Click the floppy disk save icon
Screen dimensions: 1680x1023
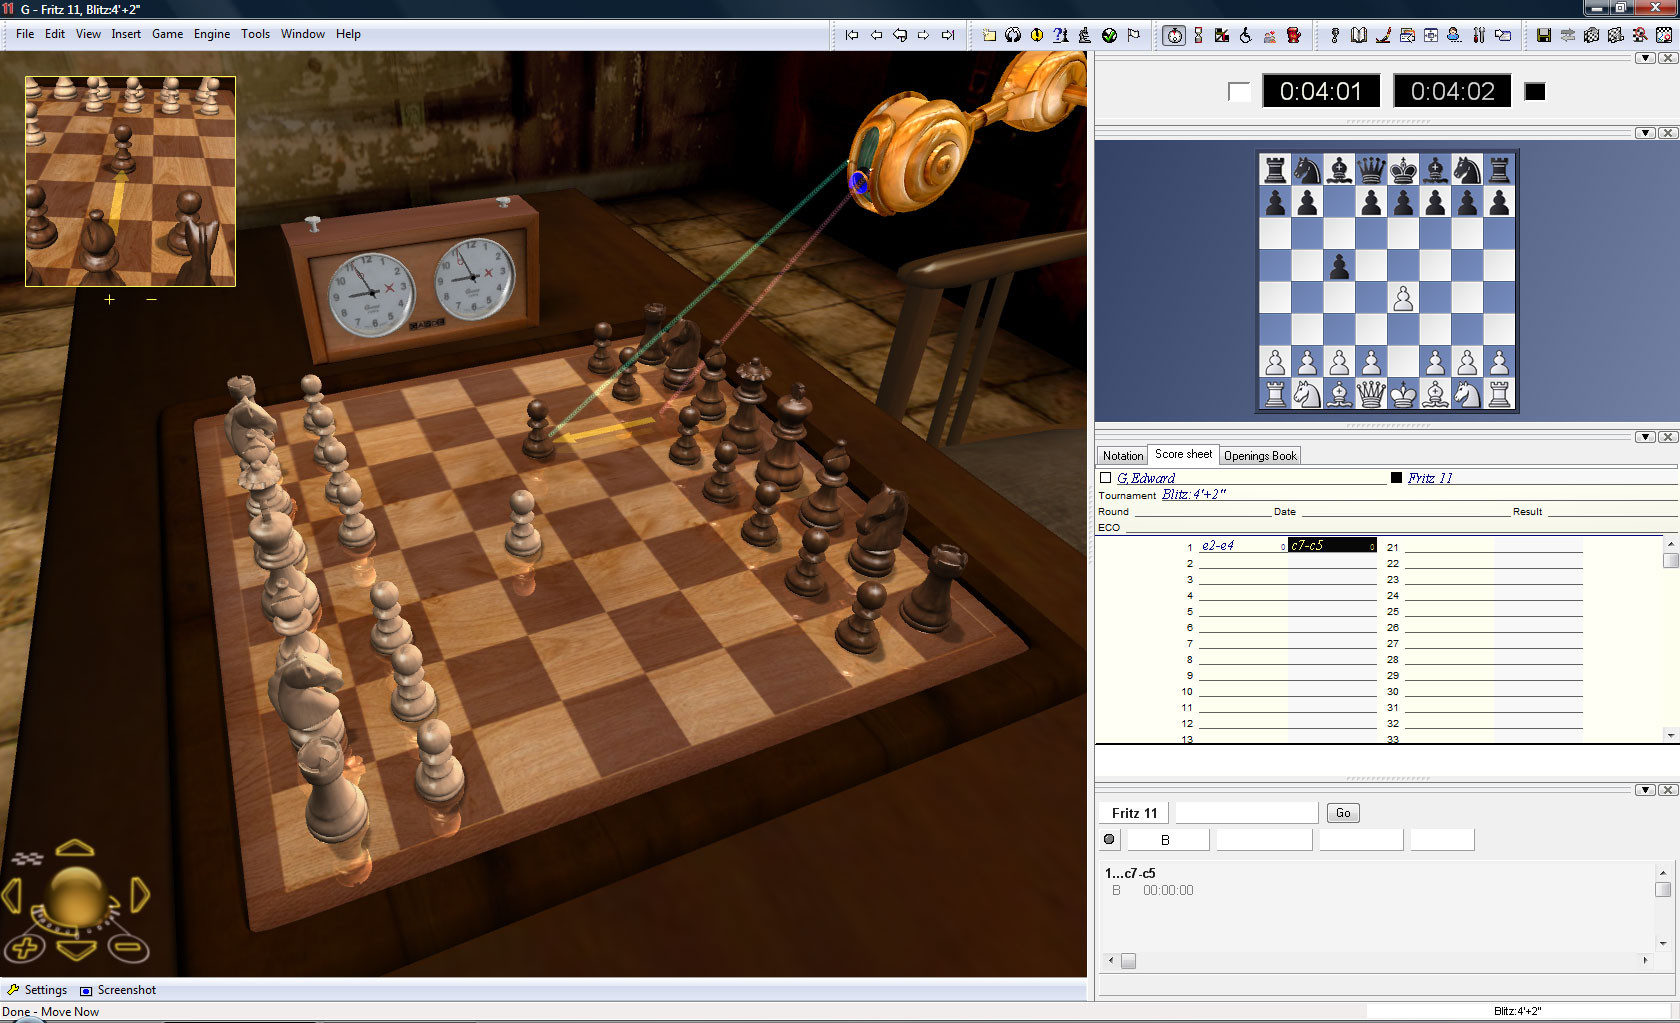[1544, 35]
